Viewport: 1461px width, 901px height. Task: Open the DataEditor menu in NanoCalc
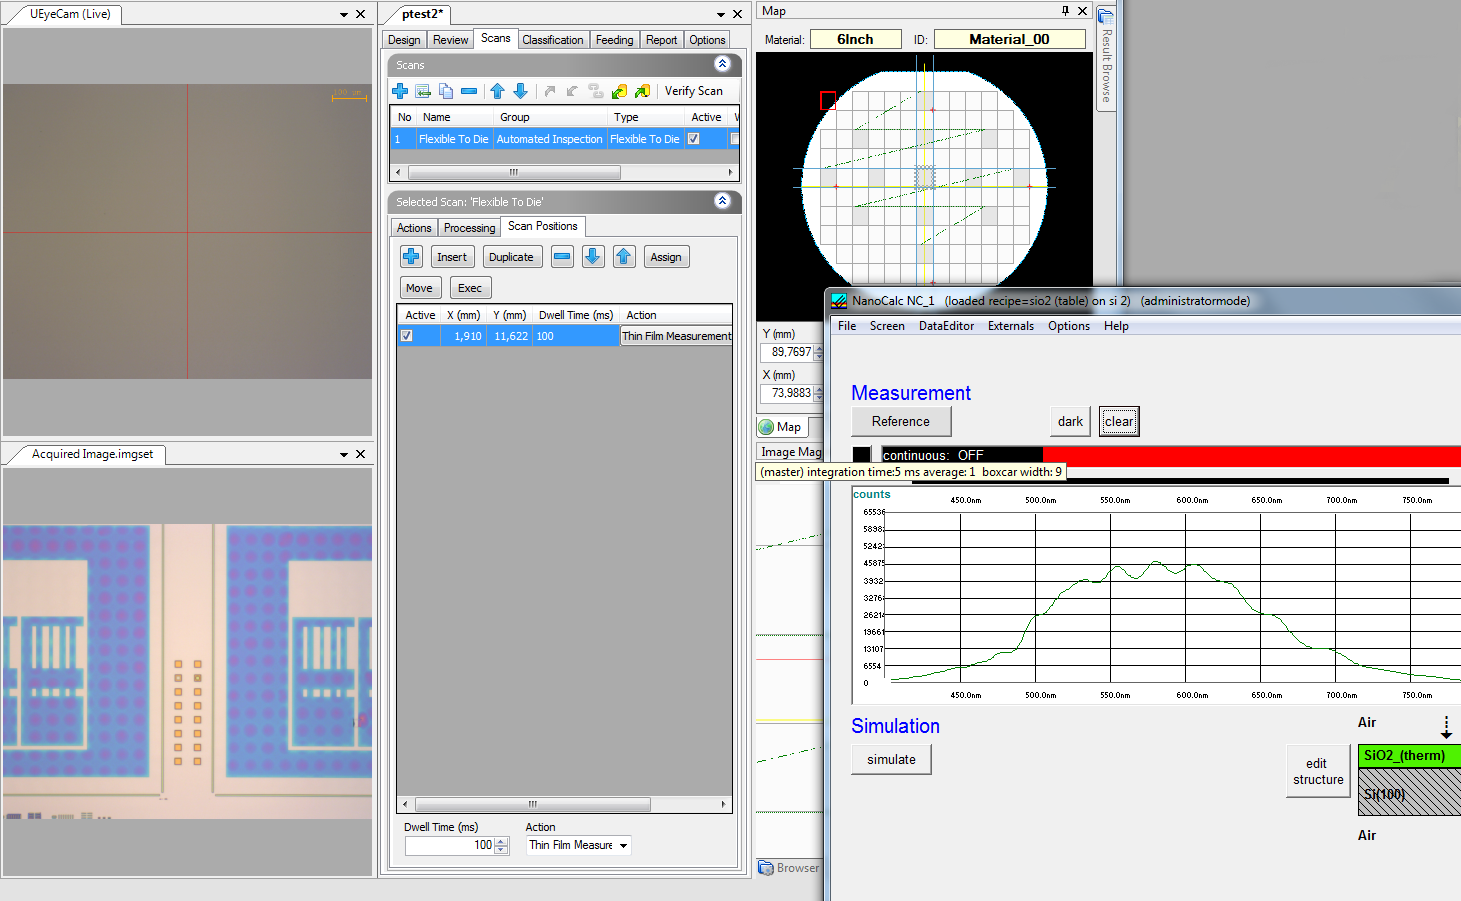[945, 326]
